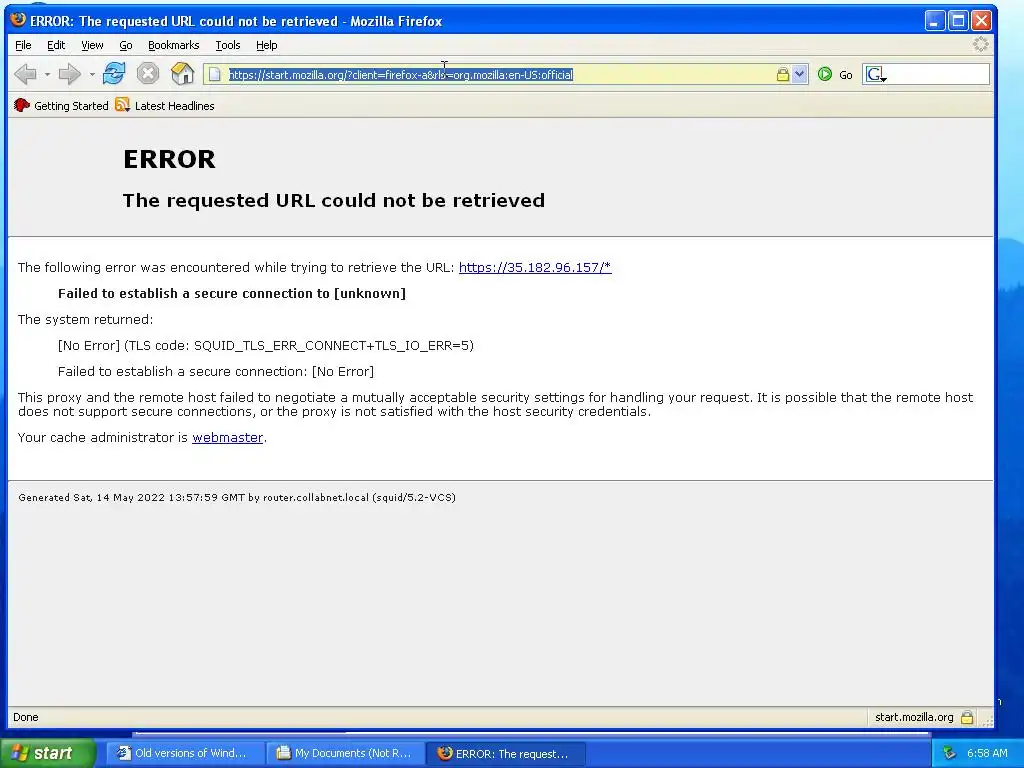Reload the page with the refresh icon

[114, 73]
